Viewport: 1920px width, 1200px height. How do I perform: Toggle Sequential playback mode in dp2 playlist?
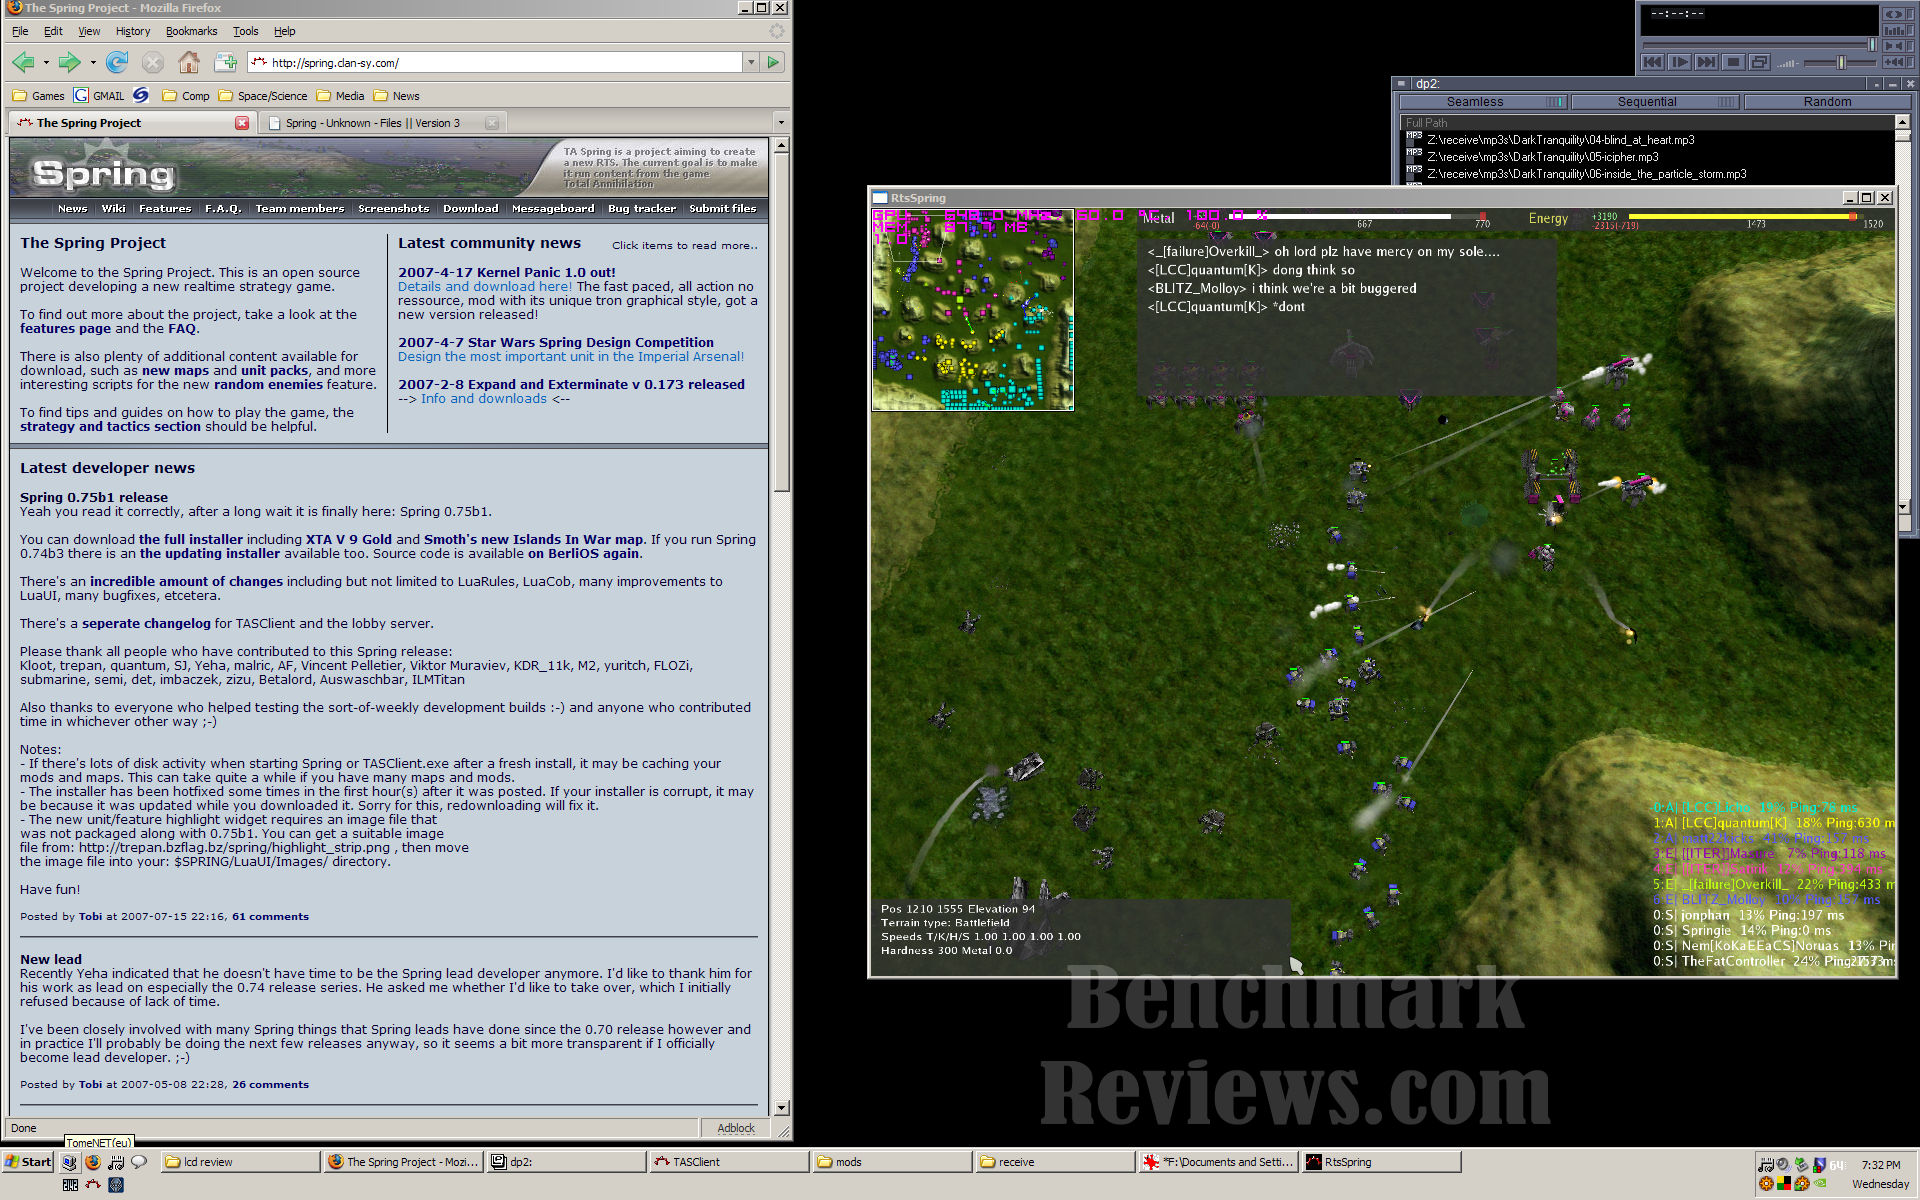coord(1655,102)
